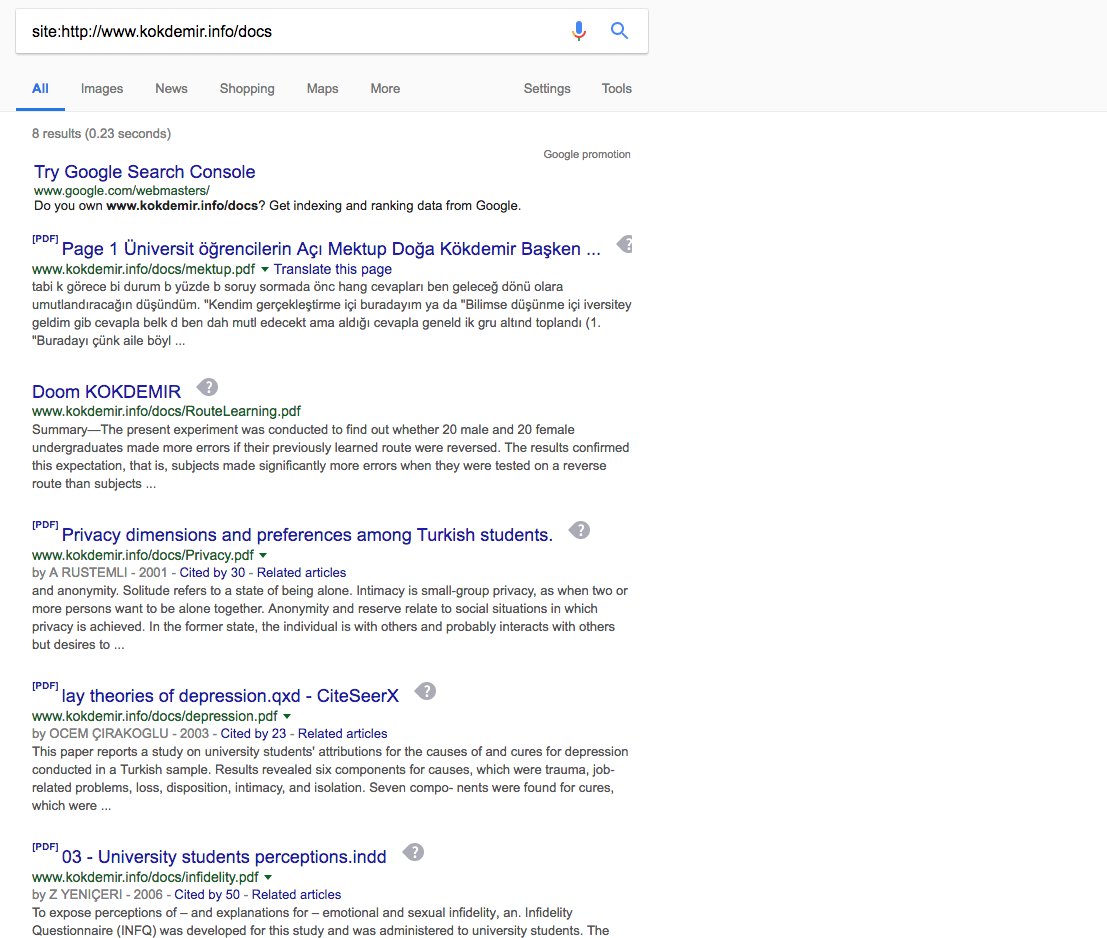Click Cited by 23 link
This screenshot has height=938, width=1107.
point(253,733)
